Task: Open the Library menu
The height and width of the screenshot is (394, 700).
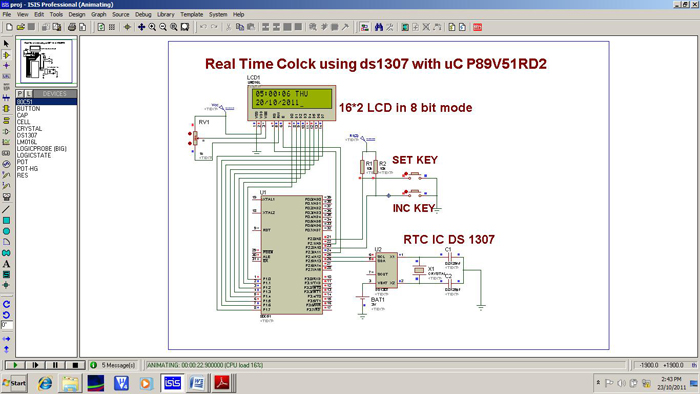Action: (166, 14)
